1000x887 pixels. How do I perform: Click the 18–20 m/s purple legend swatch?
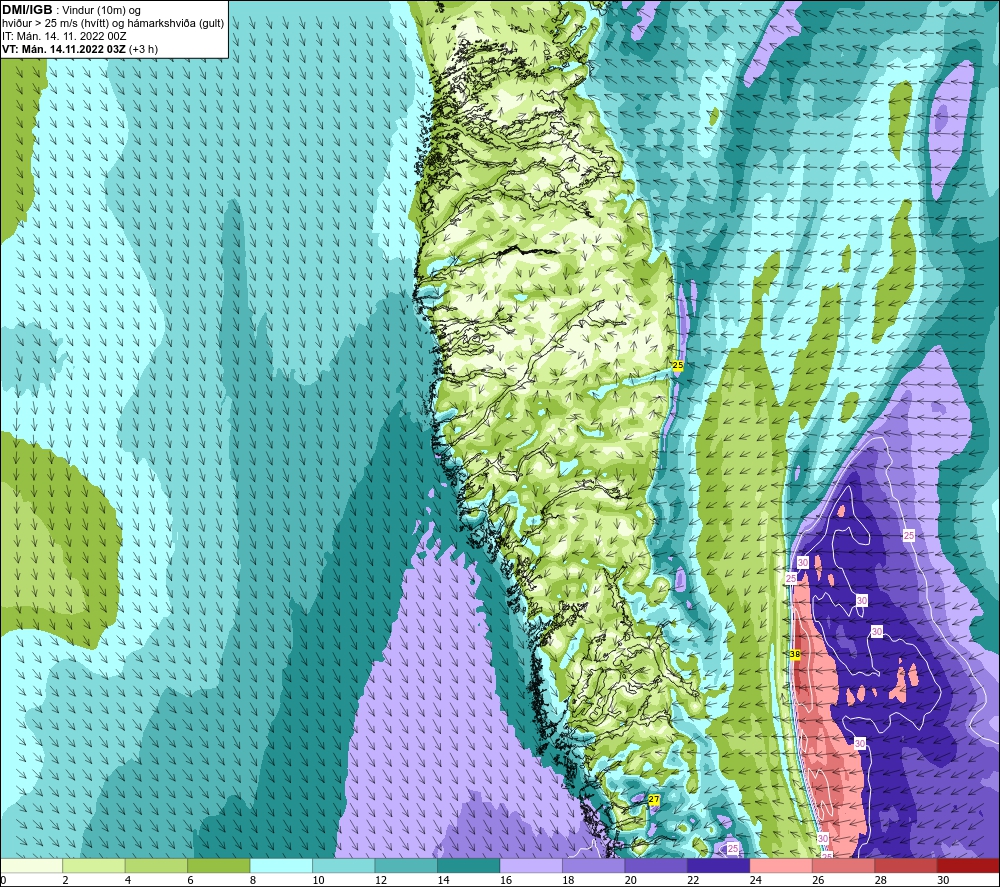point(594,865)
